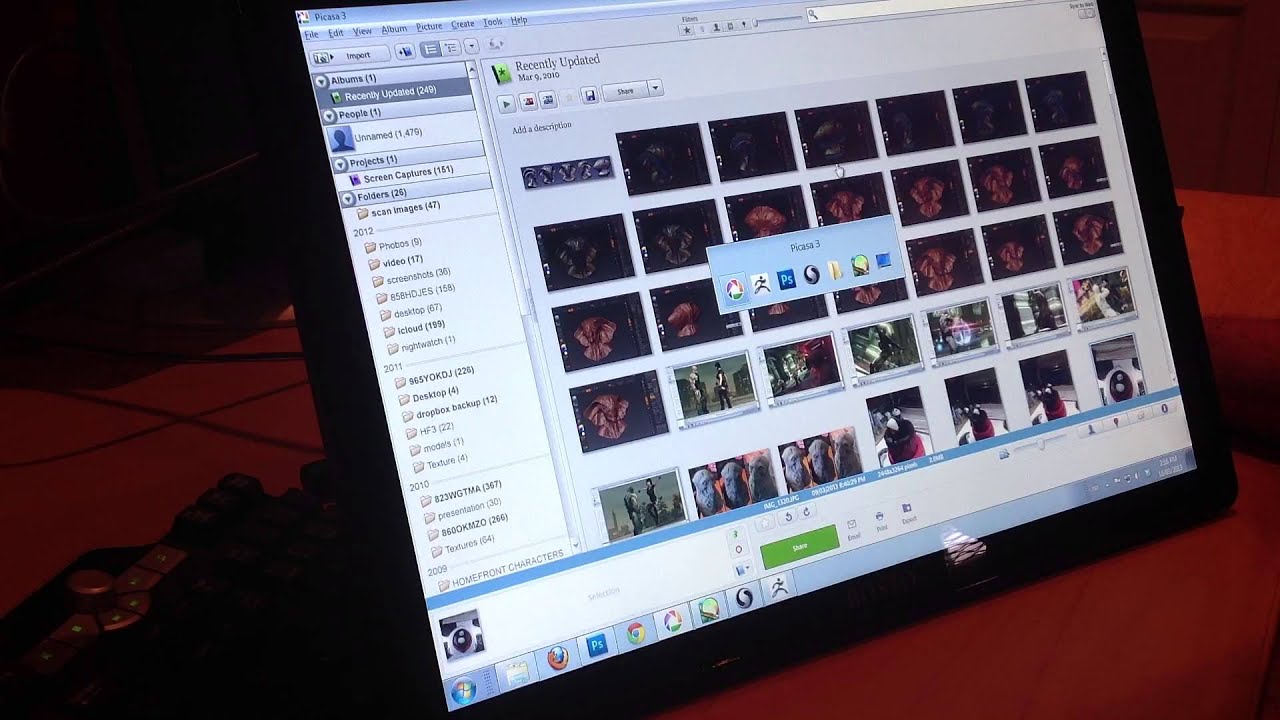
Task: Open Photoshop from the Windows taskbar
Action: (598, 645)
